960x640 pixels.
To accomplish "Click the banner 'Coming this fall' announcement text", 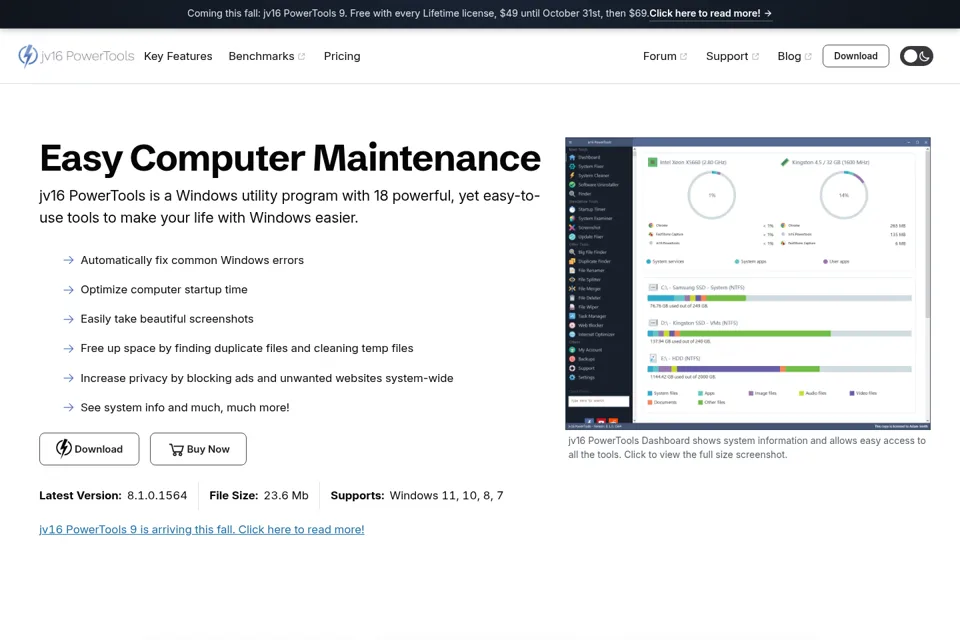I will (417, 13).
